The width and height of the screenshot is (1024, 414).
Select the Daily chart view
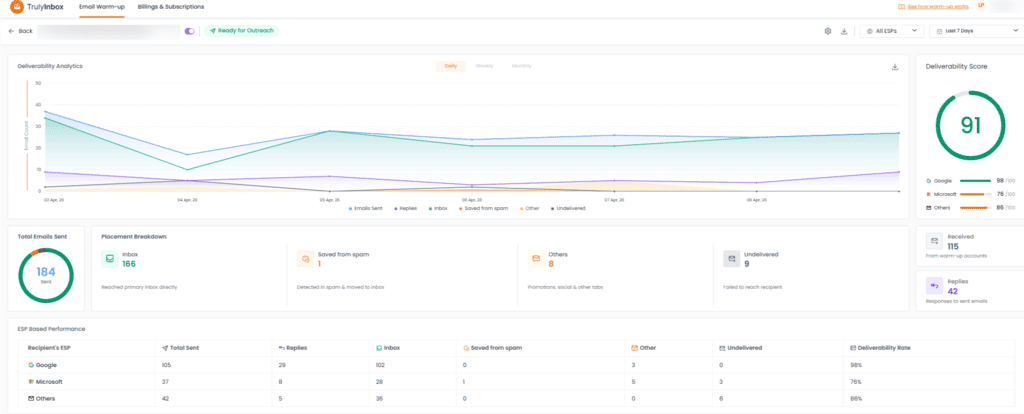click(451, 66)
